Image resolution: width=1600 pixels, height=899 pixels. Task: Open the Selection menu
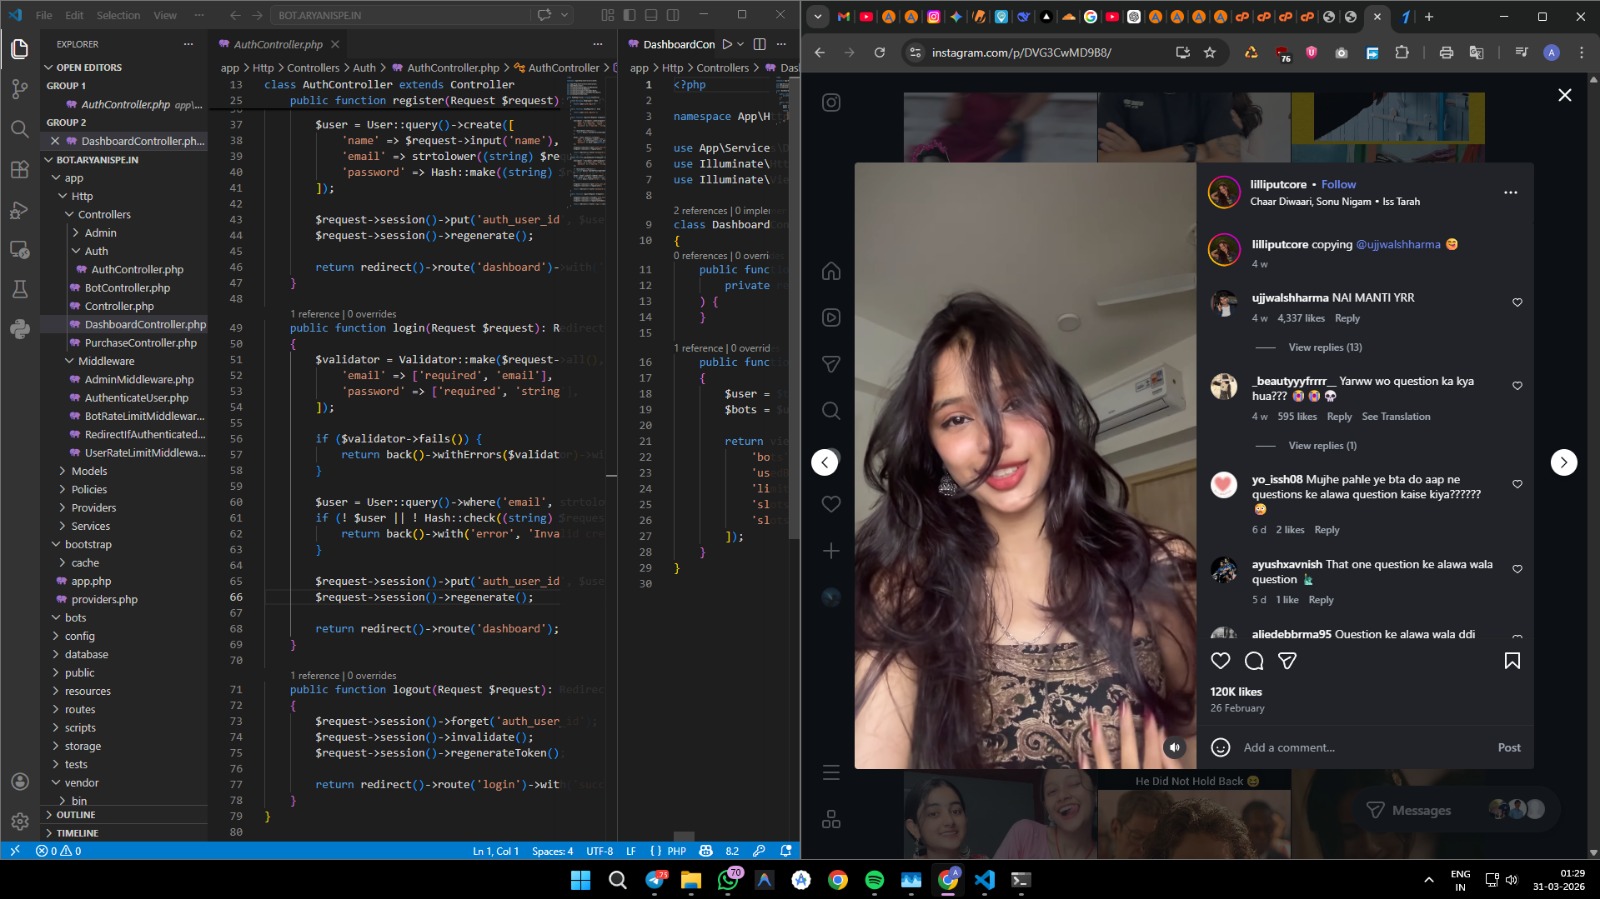[x=118, y=15]
